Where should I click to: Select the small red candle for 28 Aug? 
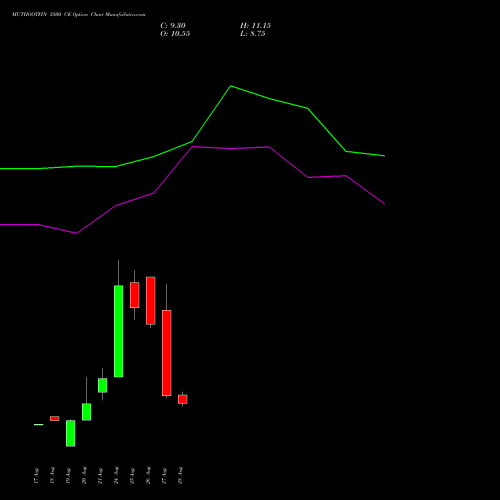point(182,399)
